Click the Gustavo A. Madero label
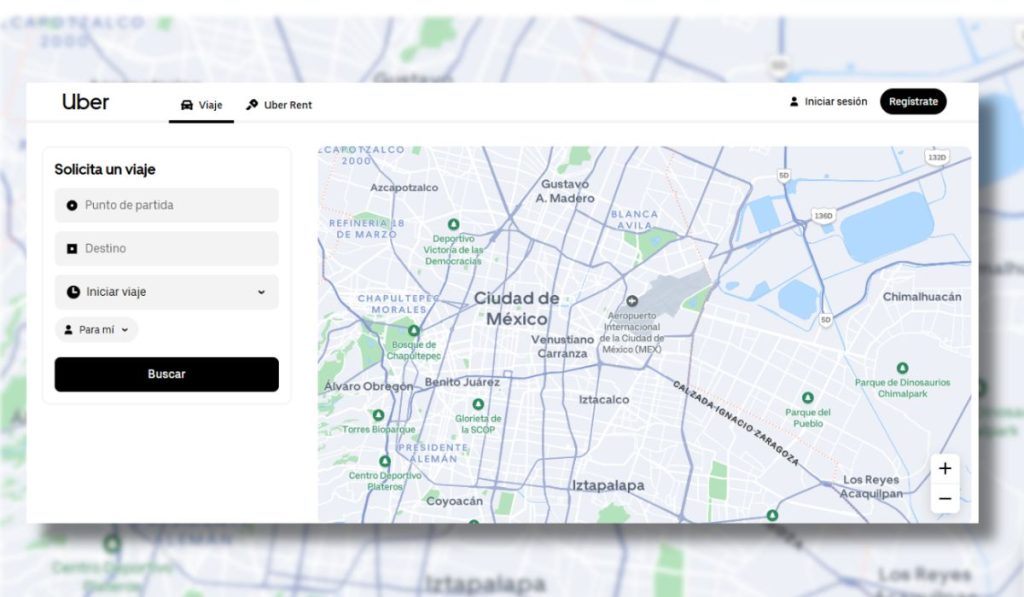Screen dimensions: 1024x597 [565, 191]
